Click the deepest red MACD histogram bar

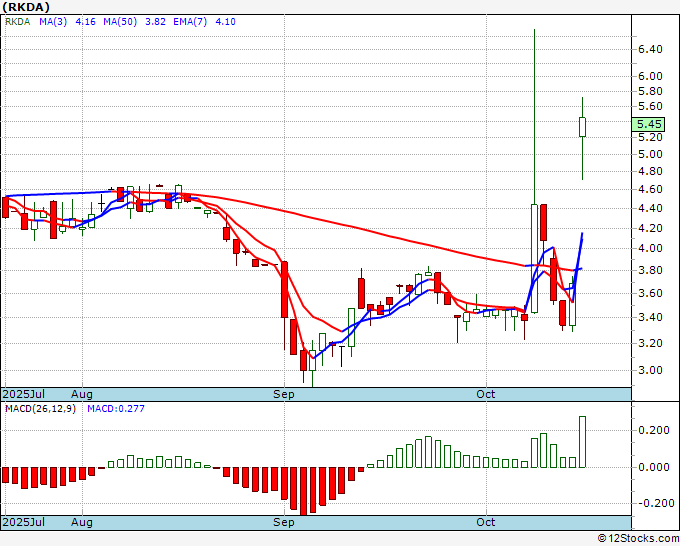coord(303,491)
